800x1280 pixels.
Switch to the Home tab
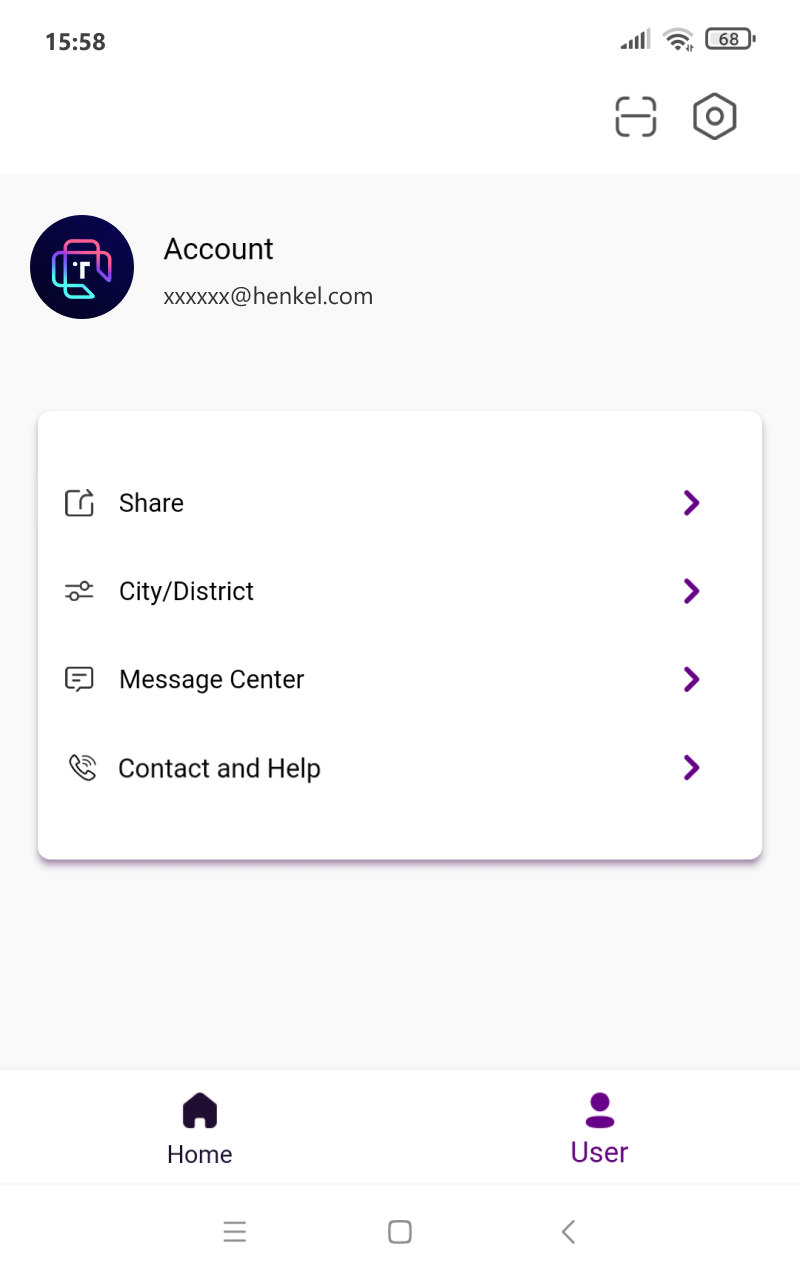pos(200,1128)
